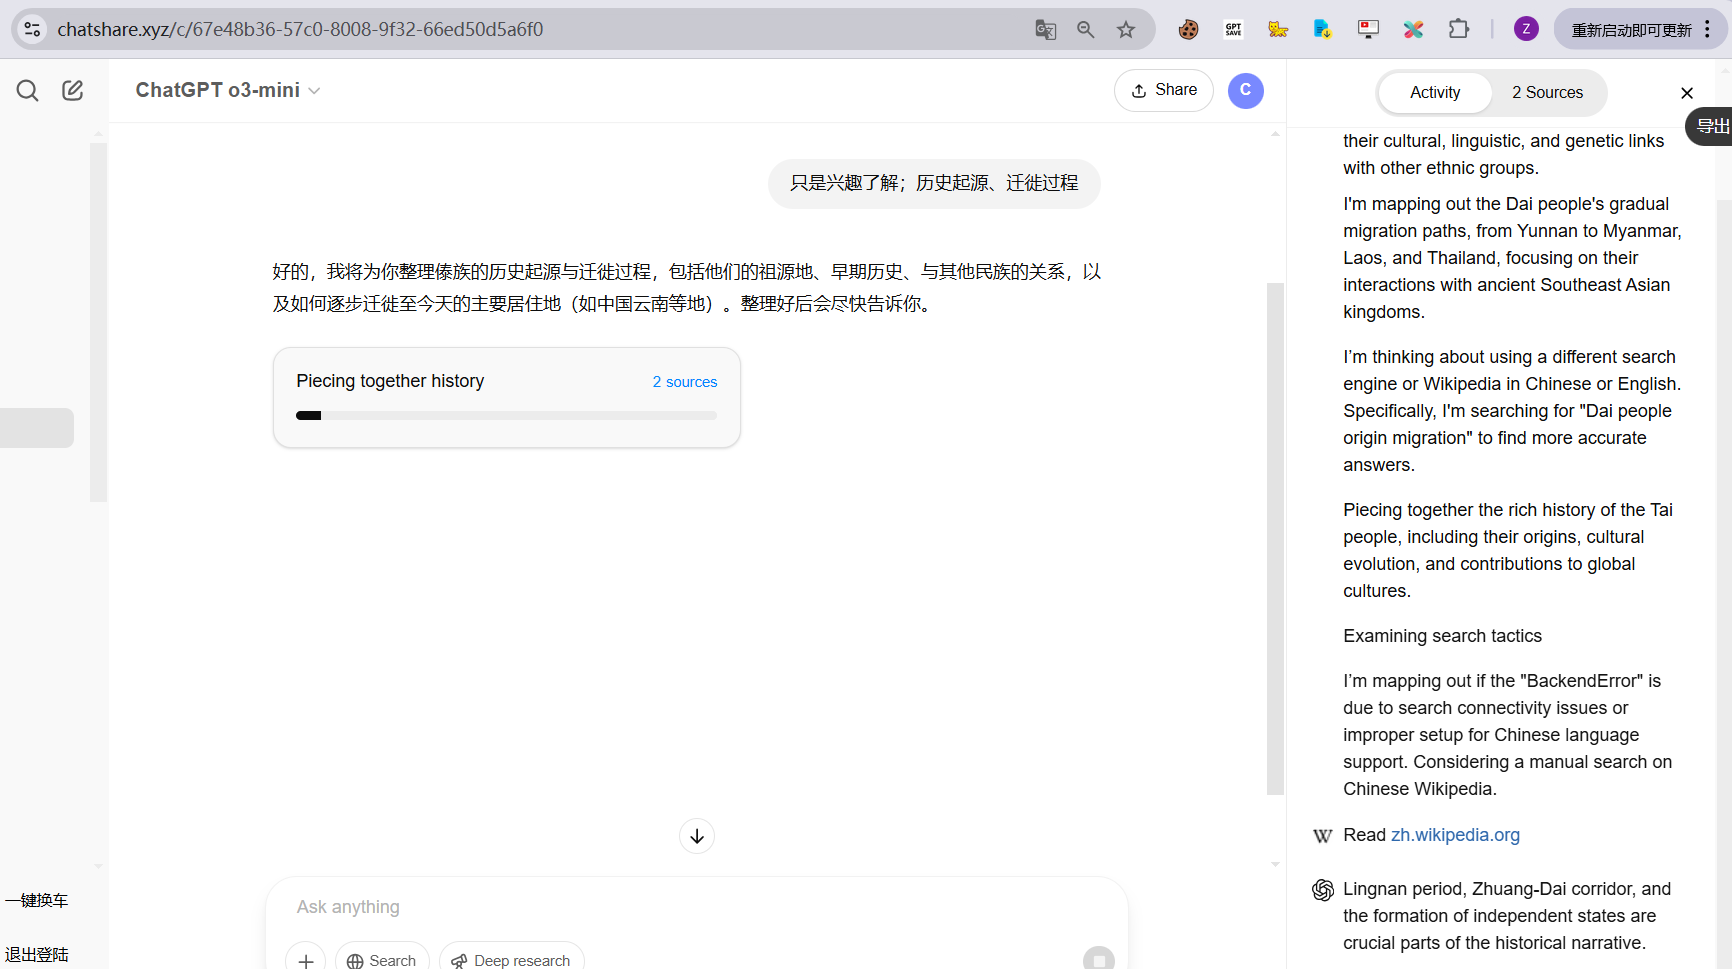1732x969 pixels.
Task: Stop generating with the stop button
Action: [1099, 959]
